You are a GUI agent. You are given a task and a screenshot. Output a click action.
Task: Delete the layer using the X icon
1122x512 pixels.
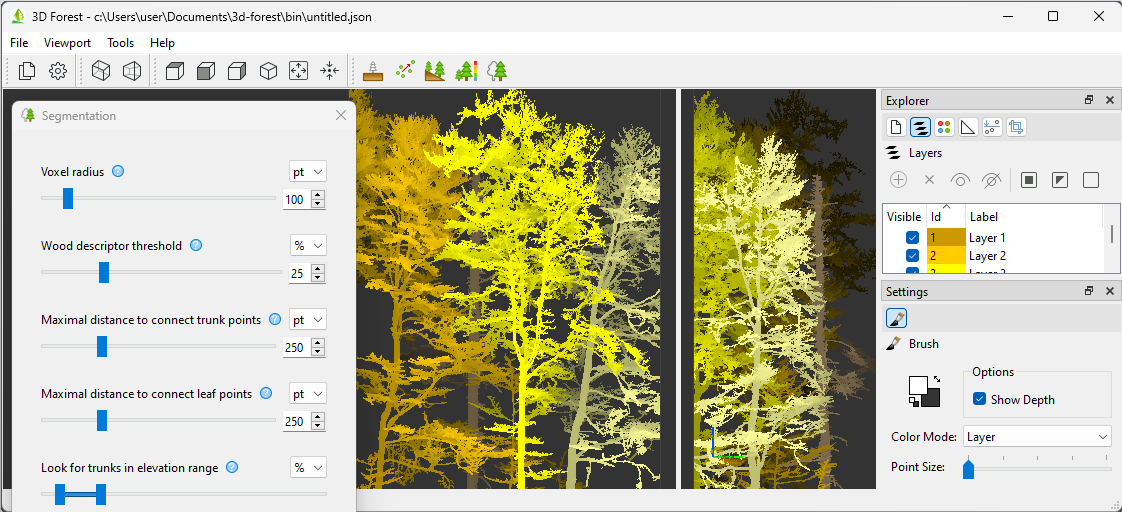[930, 180]
